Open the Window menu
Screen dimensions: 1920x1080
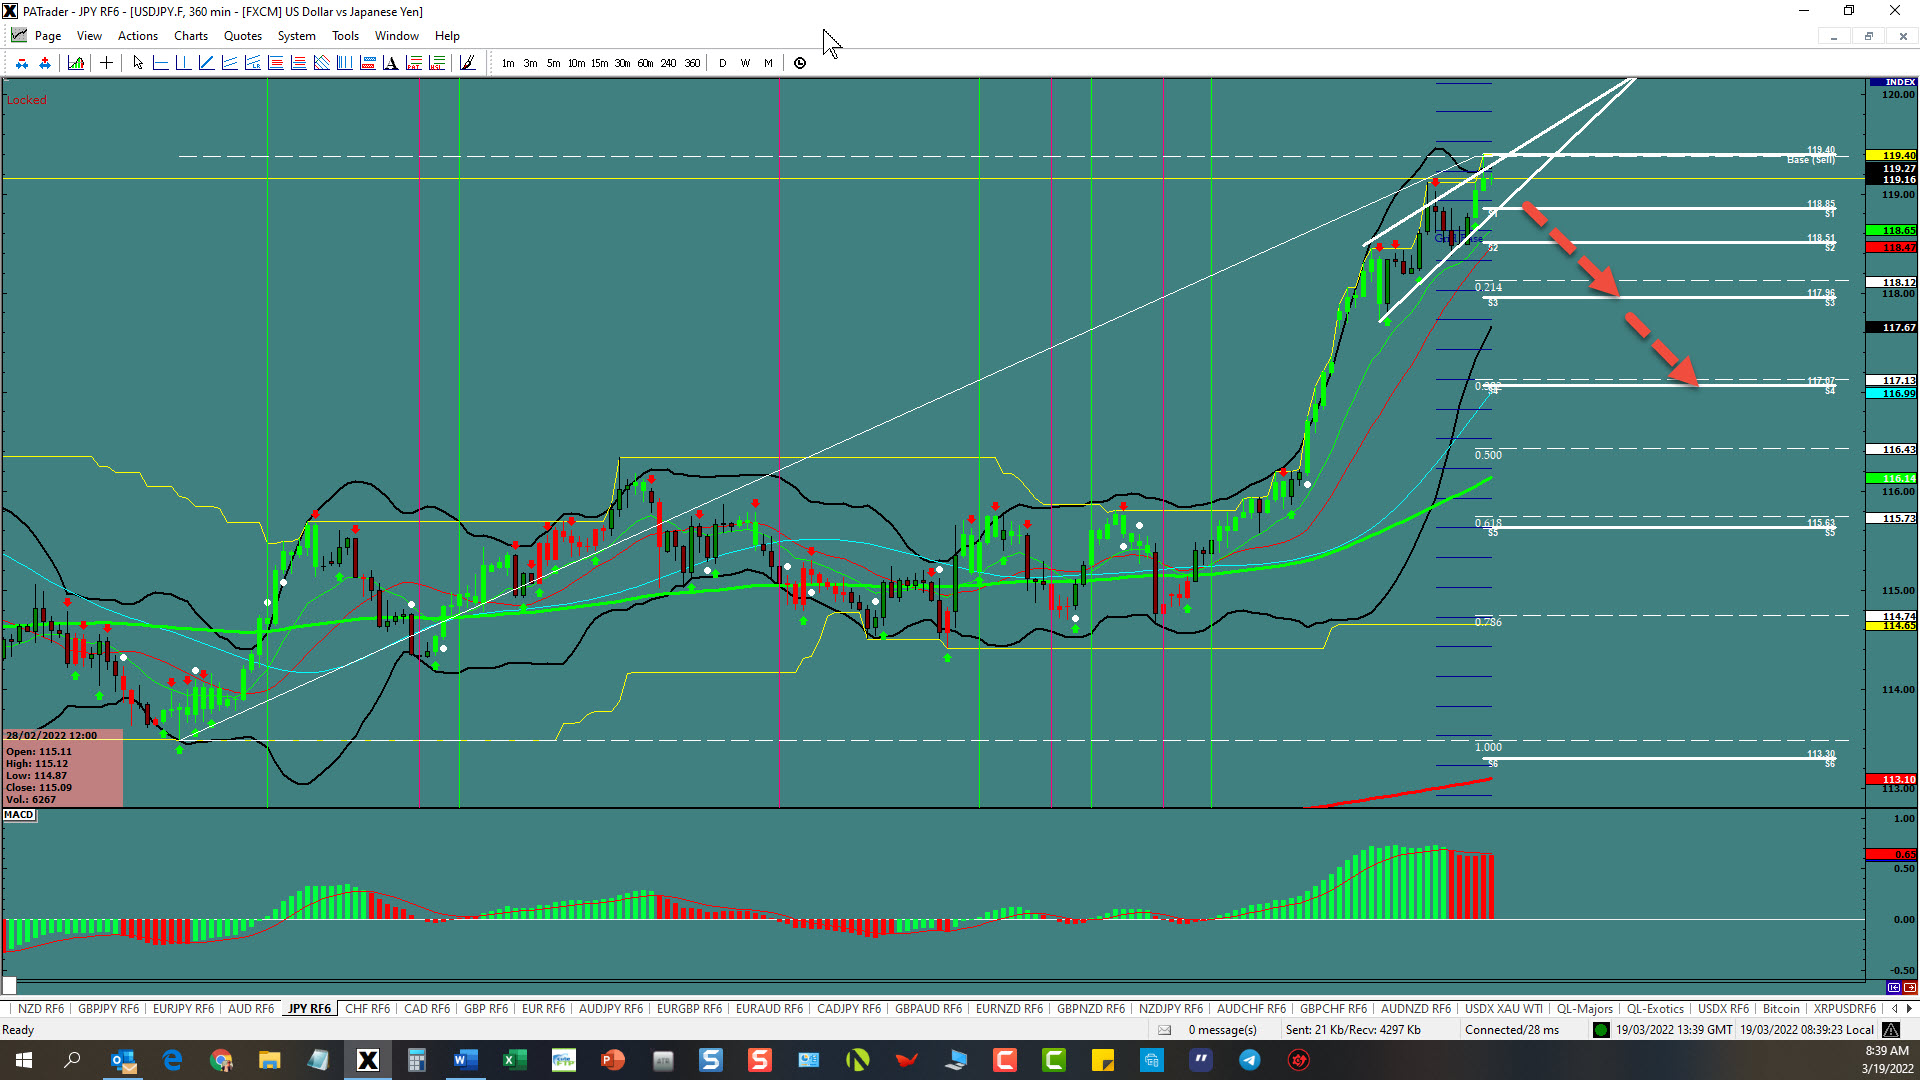pos(397,36)
